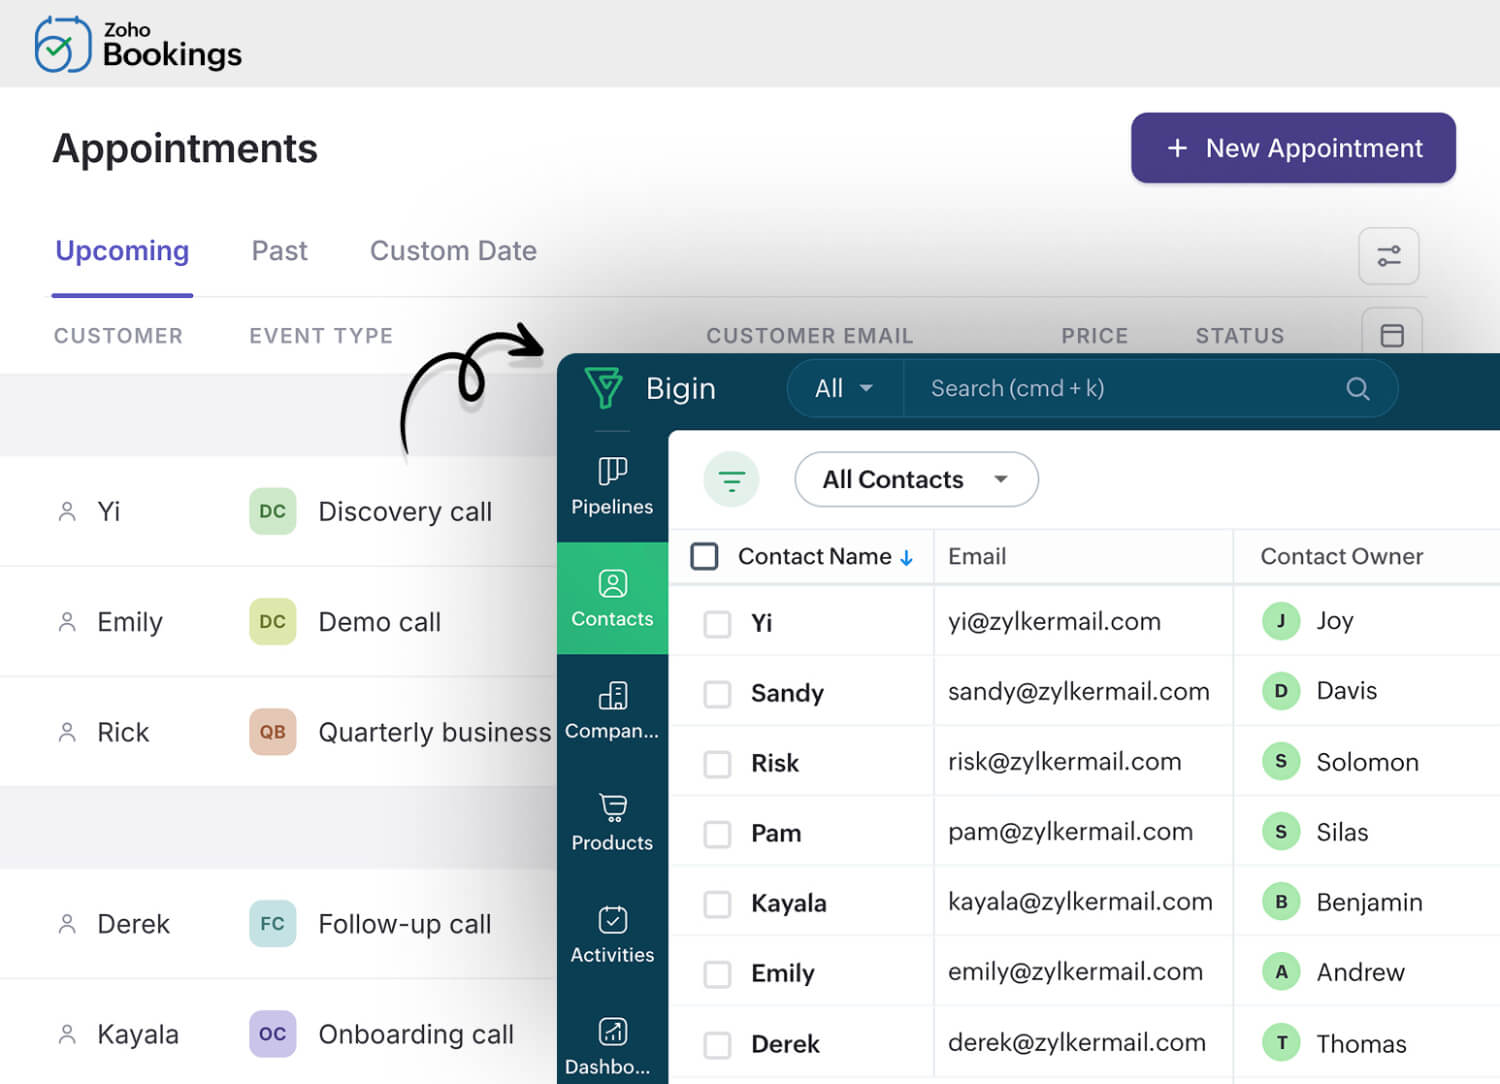
Task: Click the DC badge for Discovery call
Action: [x=272, y=511]
